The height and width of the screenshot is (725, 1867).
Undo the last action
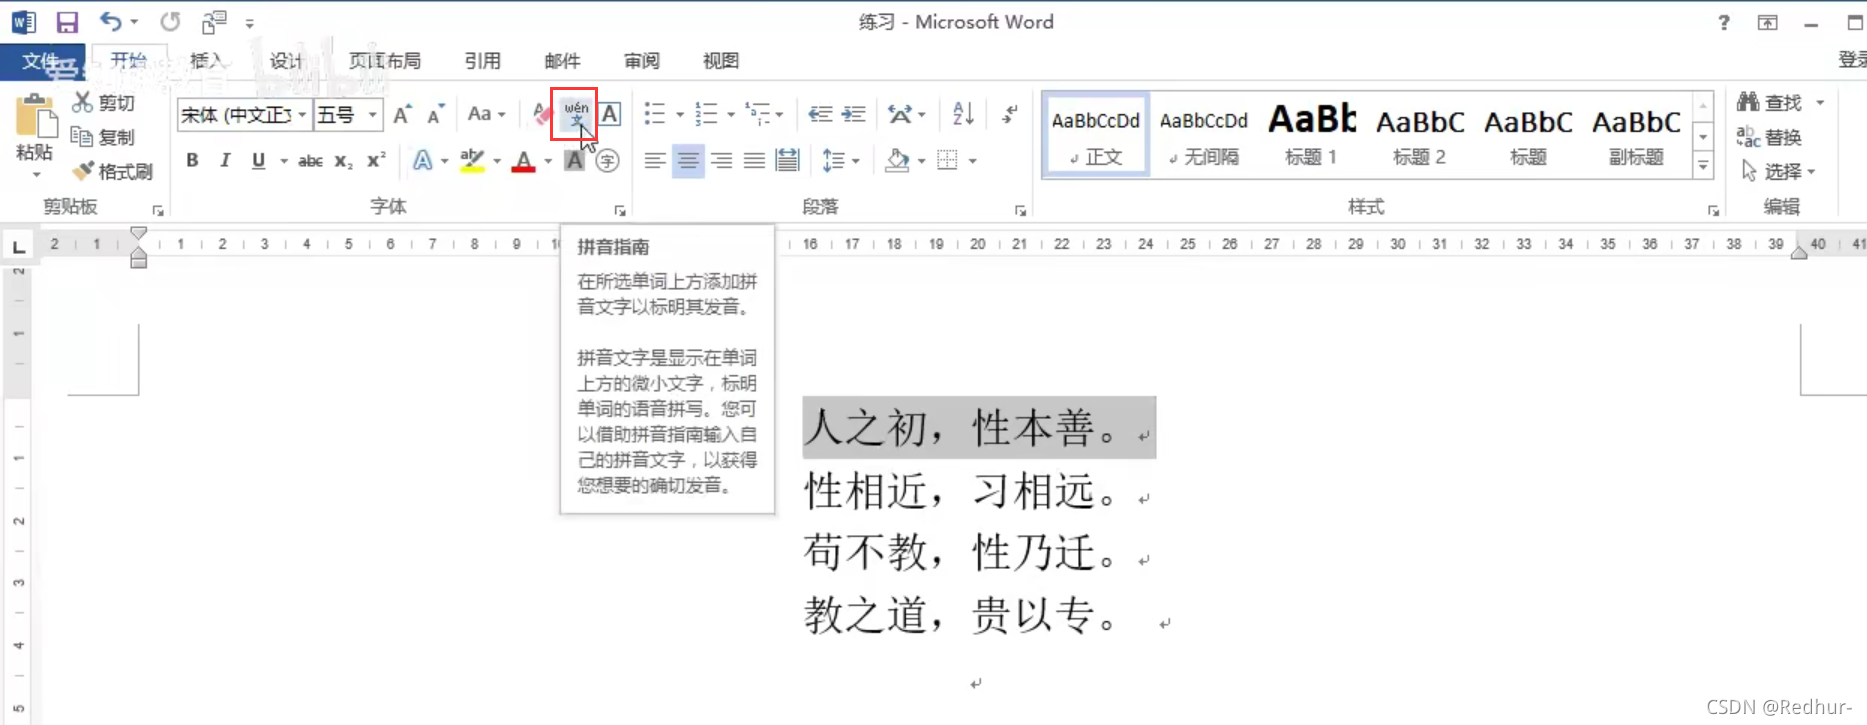(110, 21)
